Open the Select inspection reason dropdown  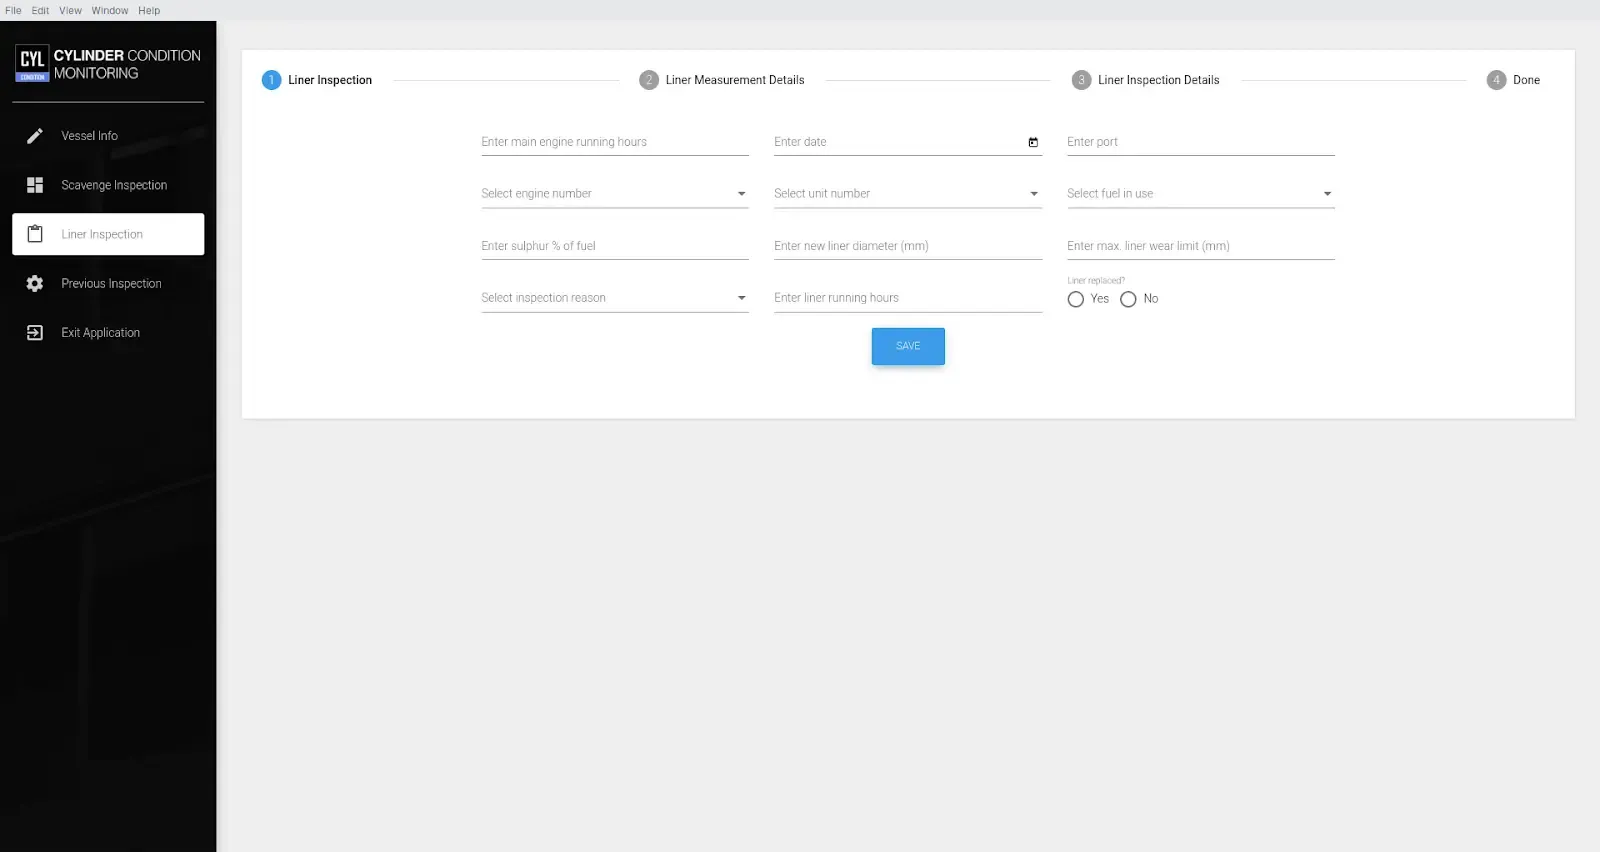click(741, 298)
